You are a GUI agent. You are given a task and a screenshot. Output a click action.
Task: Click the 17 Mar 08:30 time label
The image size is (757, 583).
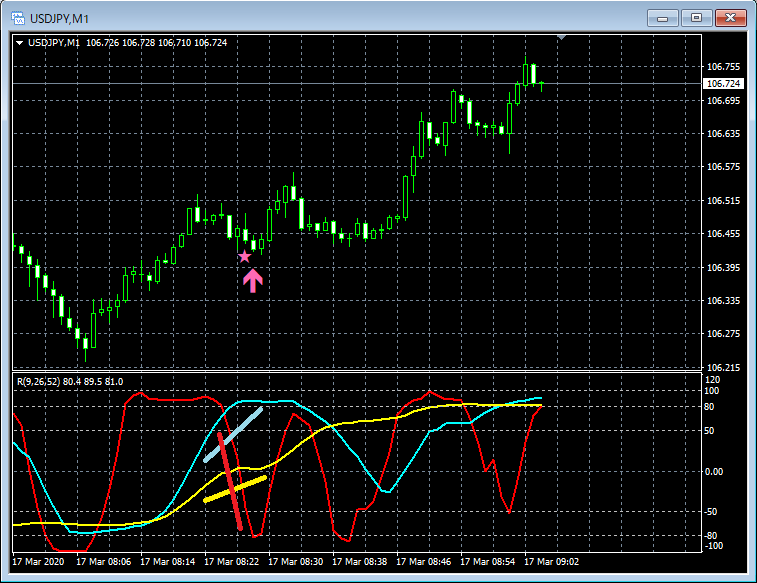tap(295, 562)
